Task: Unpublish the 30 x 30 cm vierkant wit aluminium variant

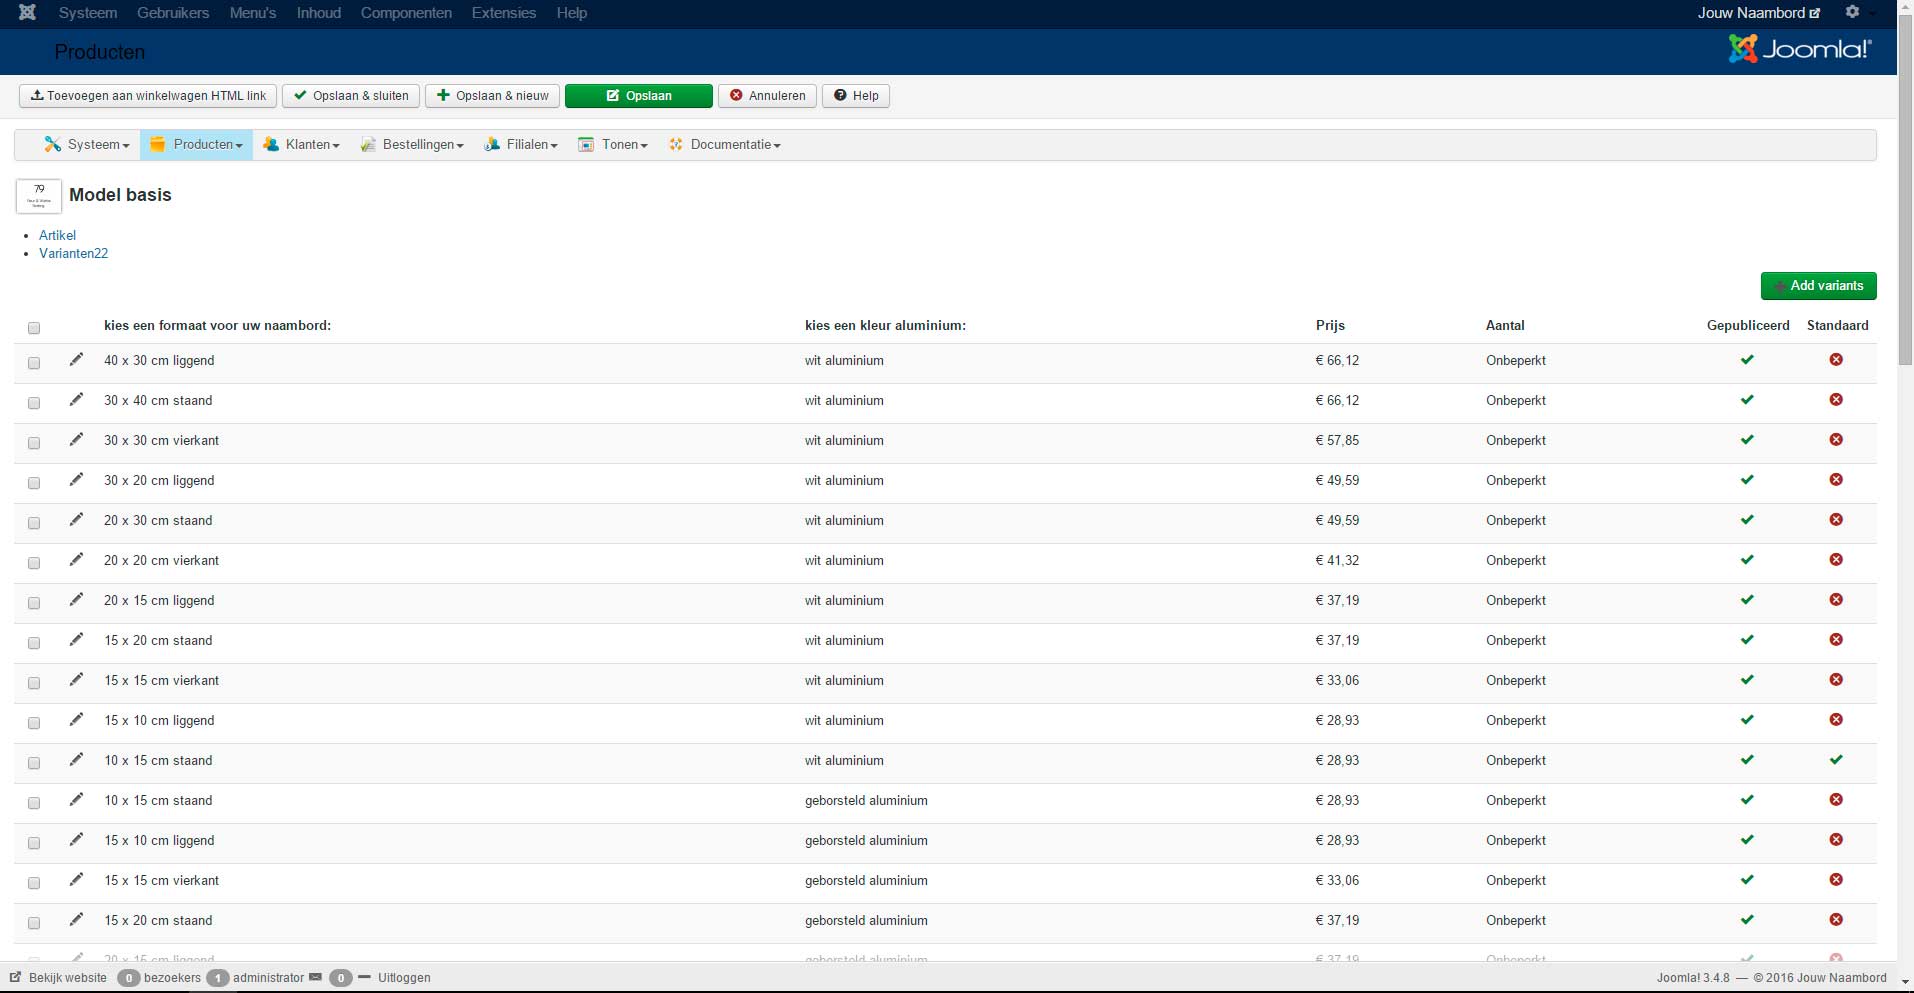Action: click(x=1747, y=440)
